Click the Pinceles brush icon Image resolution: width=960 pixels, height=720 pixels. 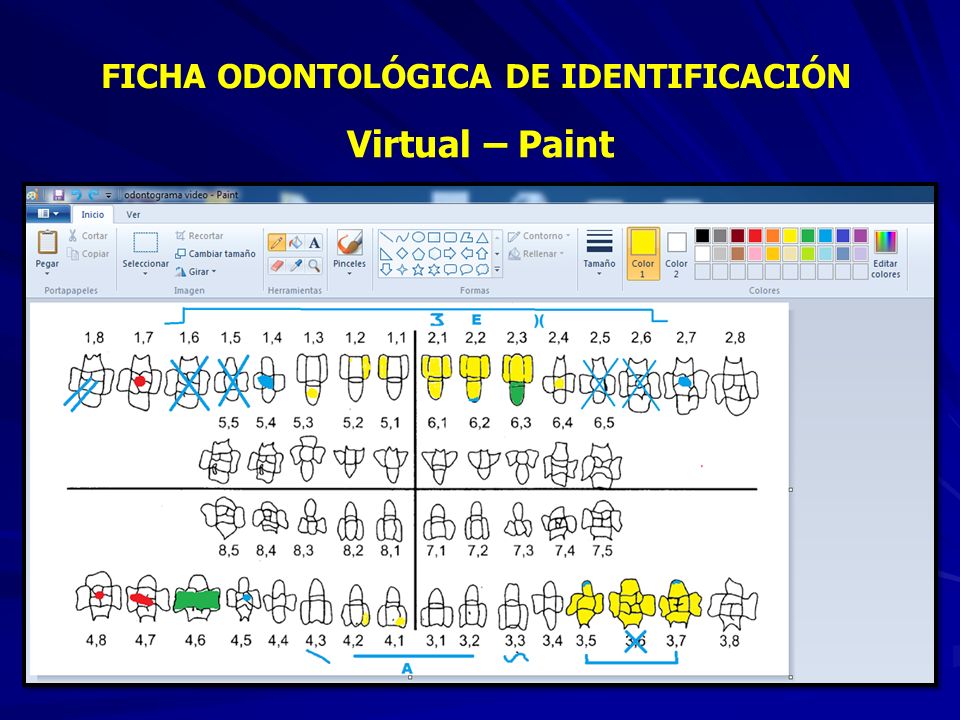coord(349,243)
